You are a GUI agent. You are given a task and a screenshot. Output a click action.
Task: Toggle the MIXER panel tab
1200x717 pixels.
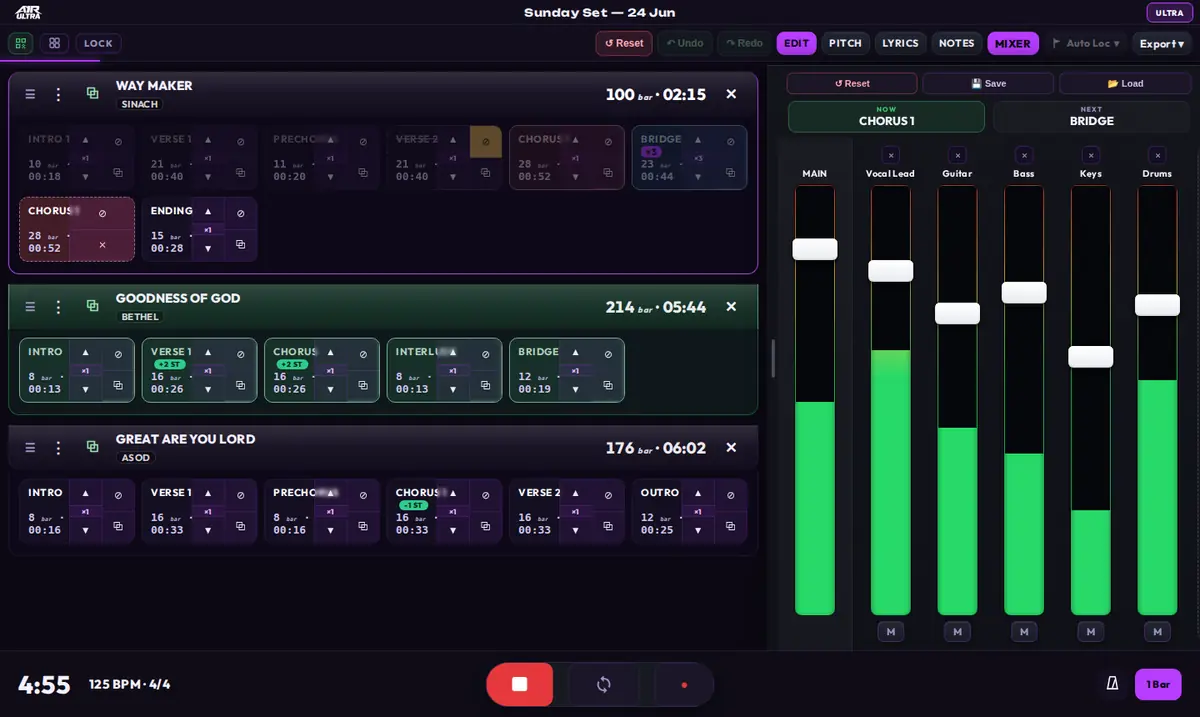pos(1013,43)
